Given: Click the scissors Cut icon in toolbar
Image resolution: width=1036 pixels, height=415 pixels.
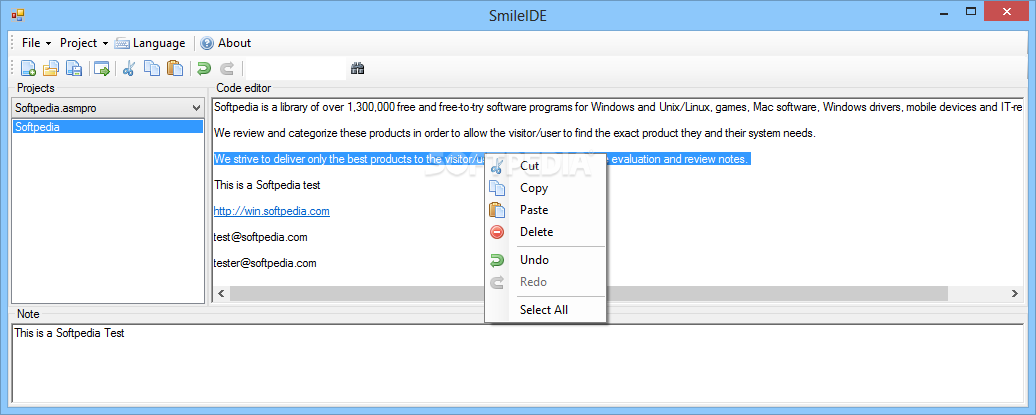Looking at the screenshot, I should click(129, 68).
